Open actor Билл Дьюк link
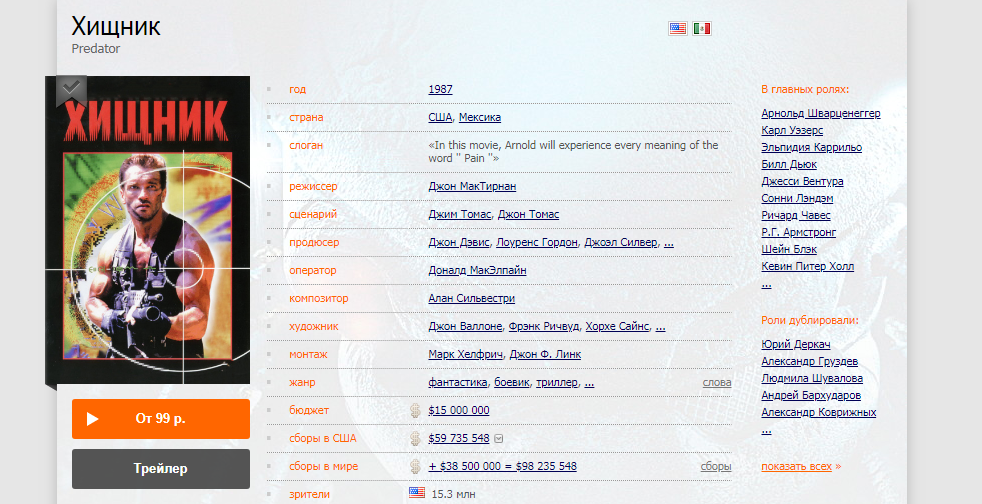 coord(789,165)
